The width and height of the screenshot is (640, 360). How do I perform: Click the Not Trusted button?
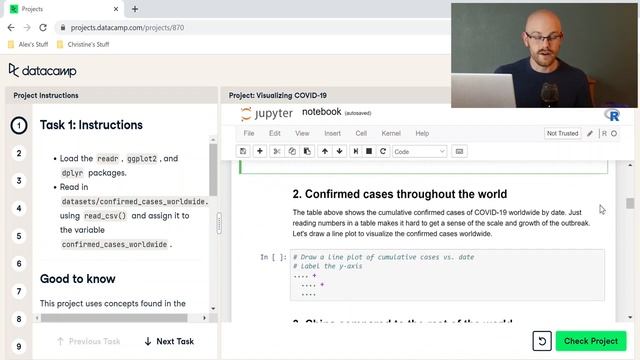562,133
